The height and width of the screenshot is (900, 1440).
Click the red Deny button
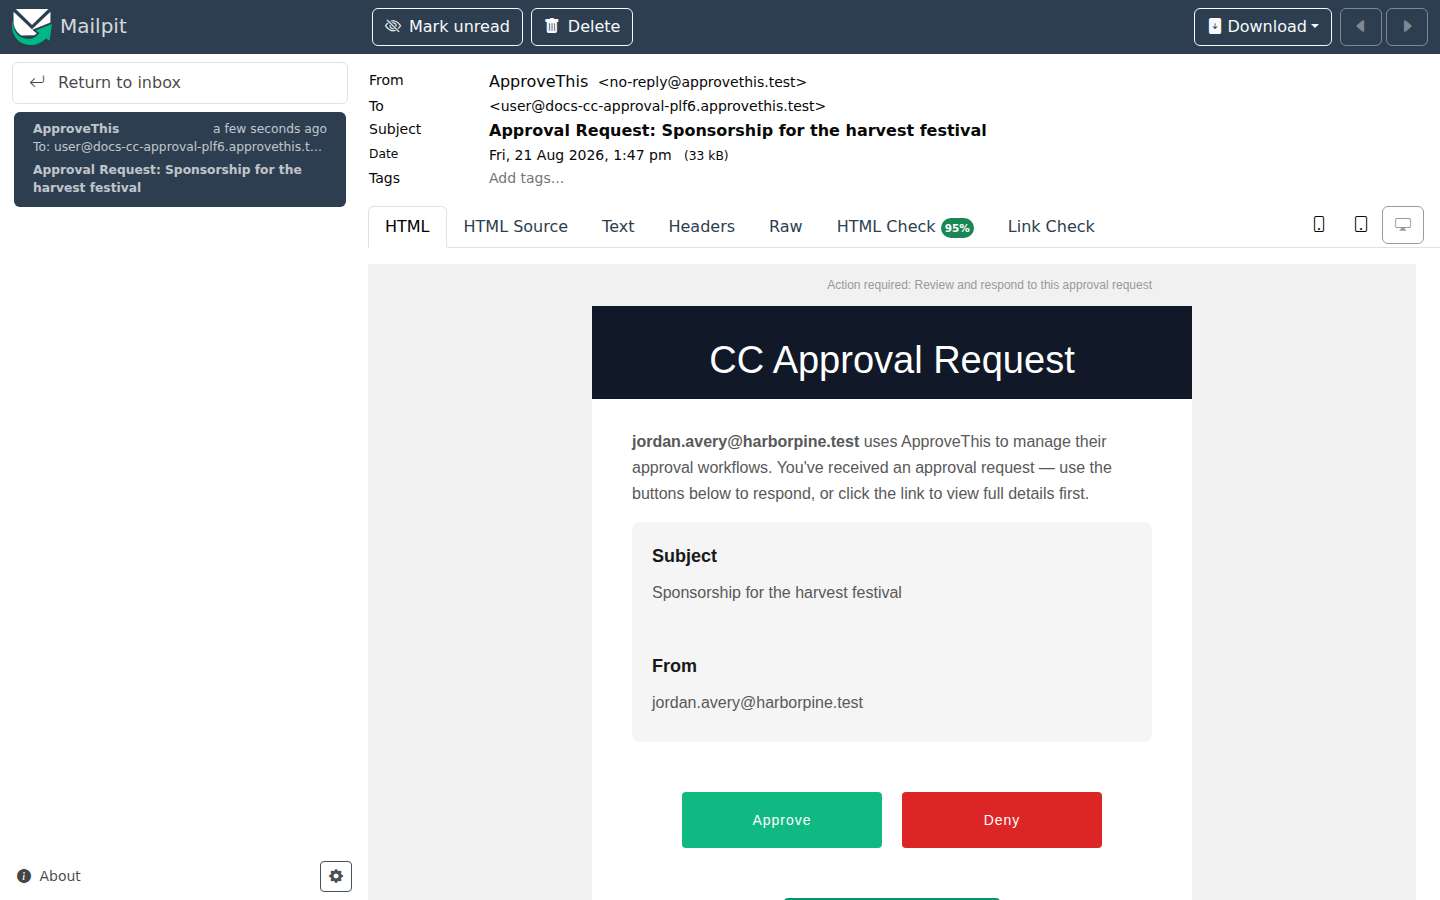1002,820
